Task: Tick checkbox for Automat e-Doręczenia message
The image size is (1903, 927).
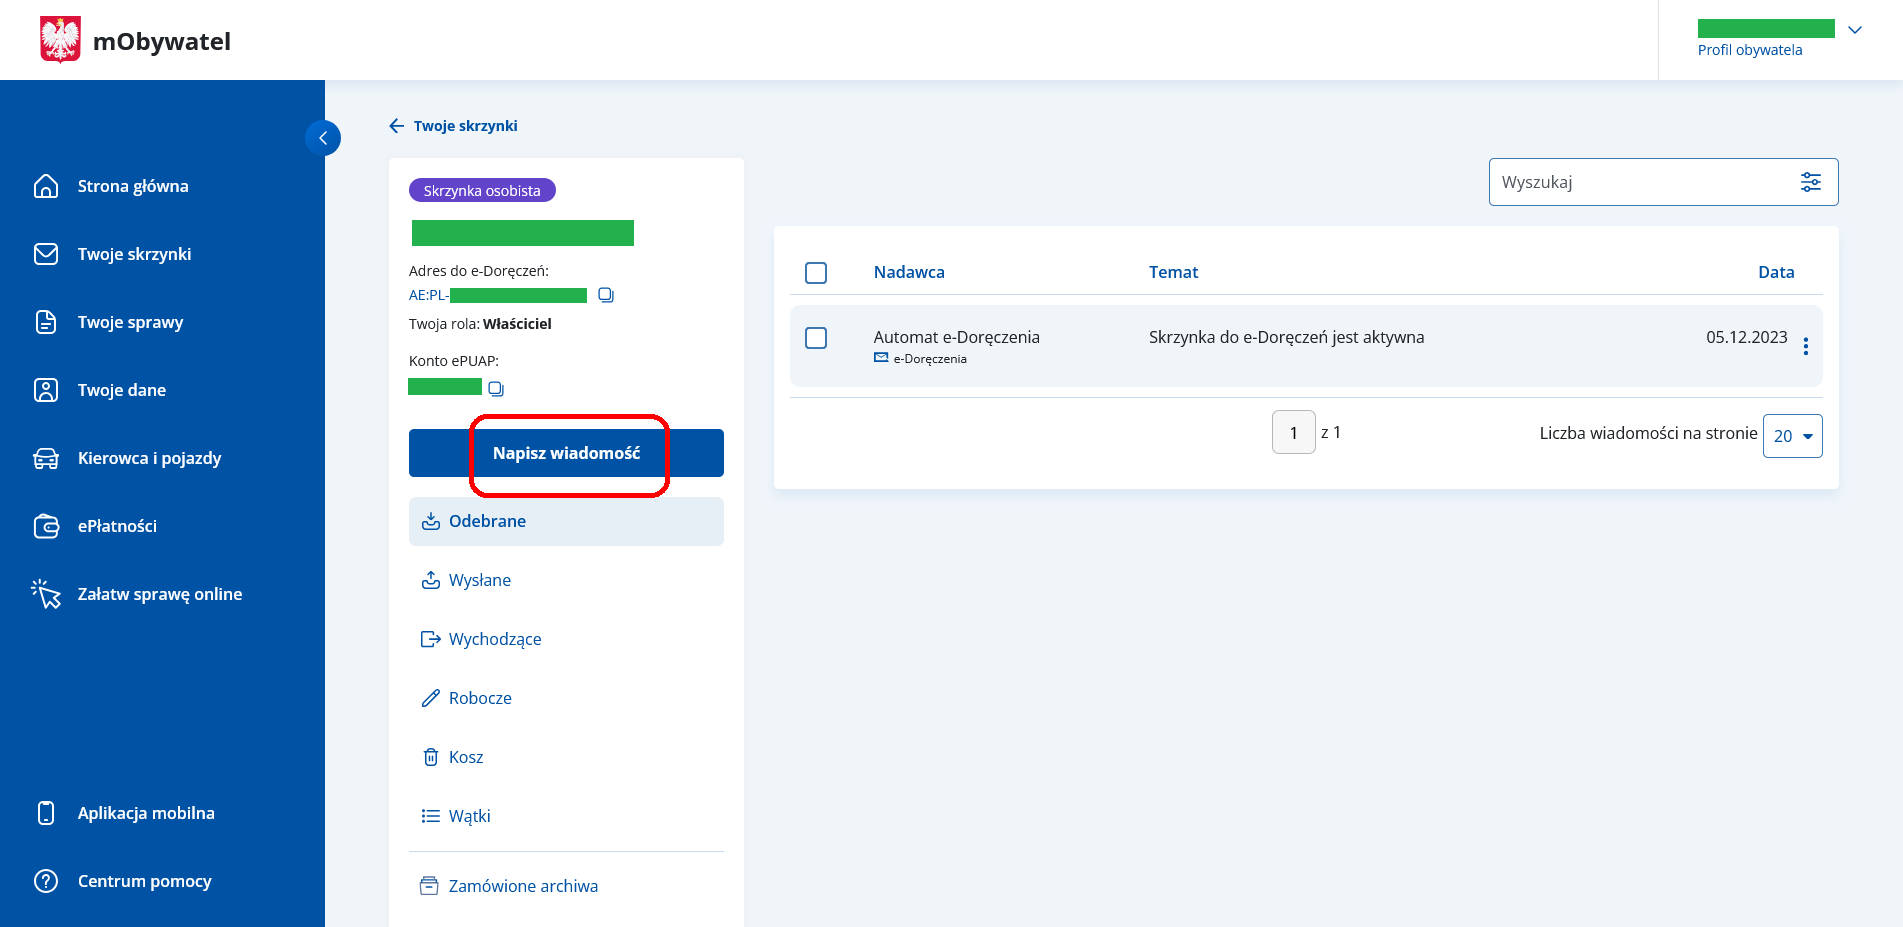Action: 816,338
